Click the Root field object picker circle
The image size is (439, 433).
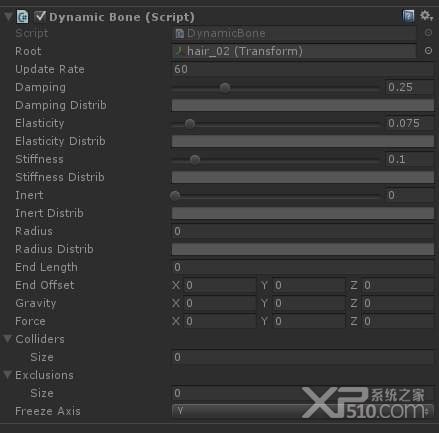click(x=428, y=51)
